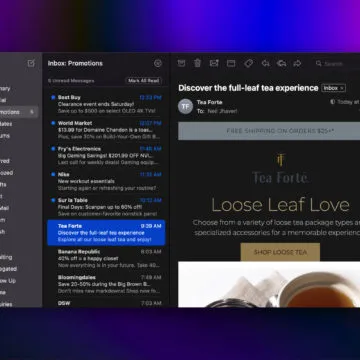This screenshot has width=360, height=360.
Task: Compose a new message with pencil icon
Action: click(x=31, y=63)
